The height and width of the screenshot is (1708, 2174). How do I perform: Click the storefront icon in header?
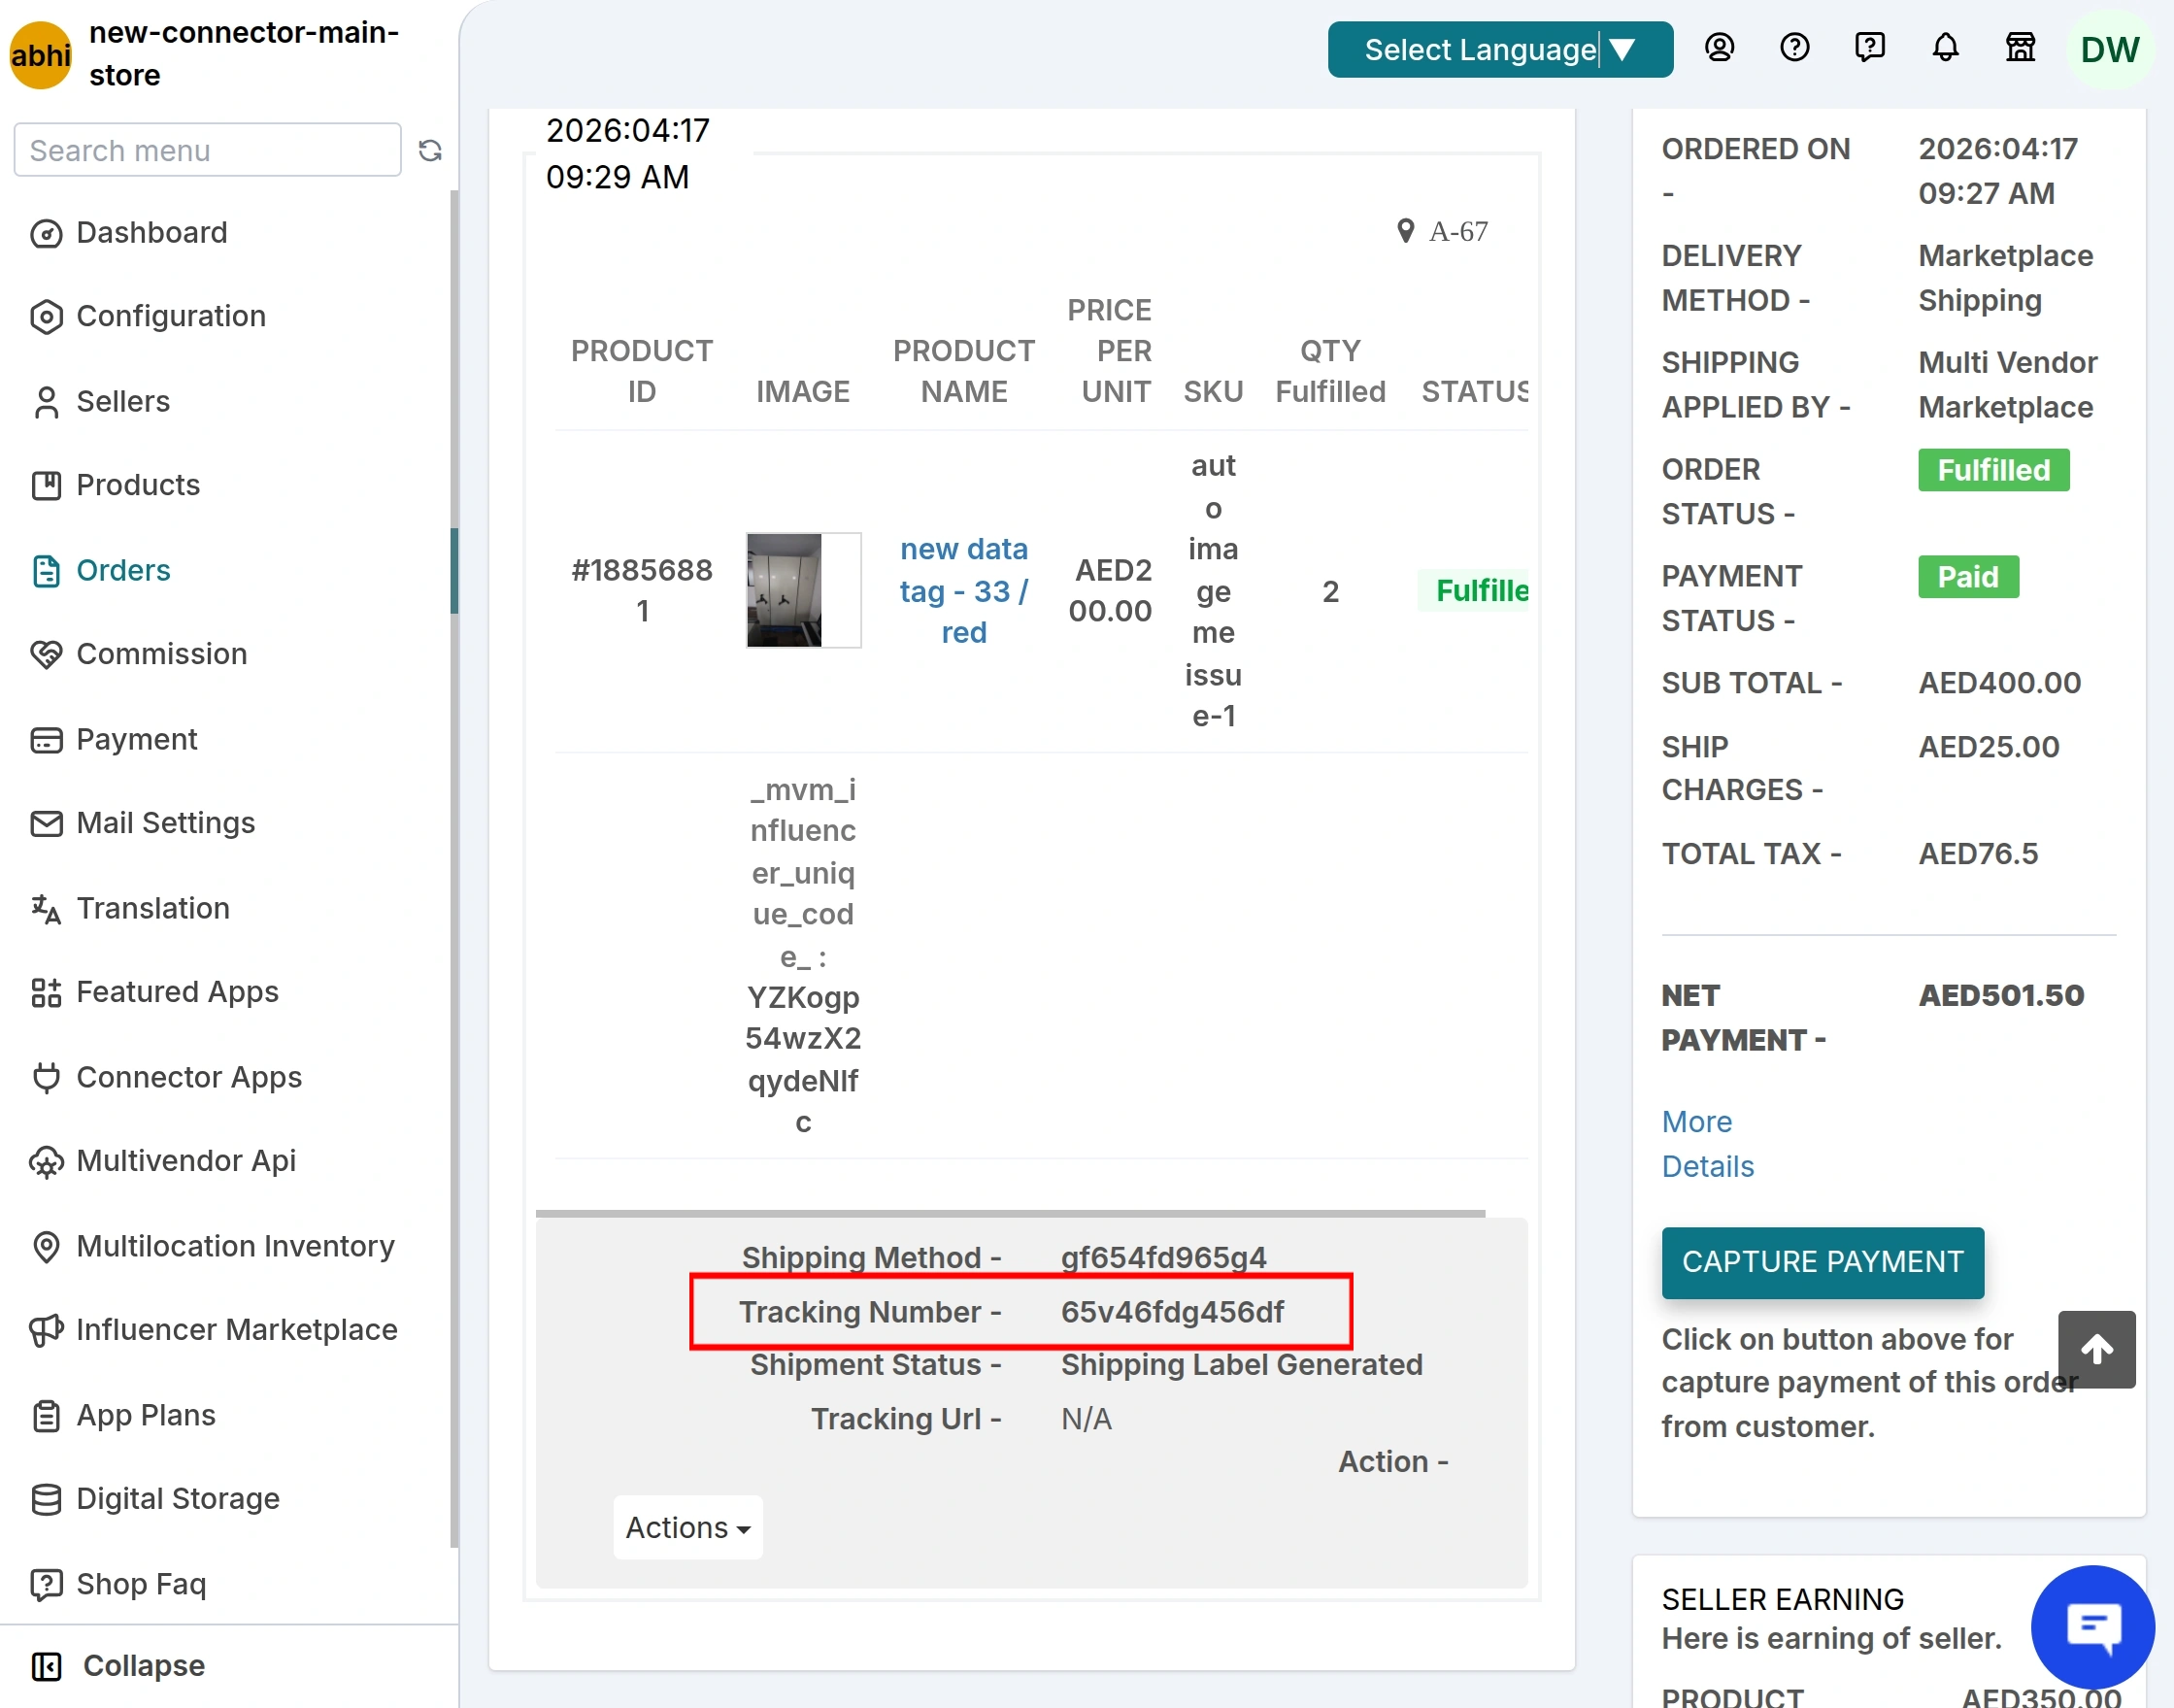pos(2020,48)
